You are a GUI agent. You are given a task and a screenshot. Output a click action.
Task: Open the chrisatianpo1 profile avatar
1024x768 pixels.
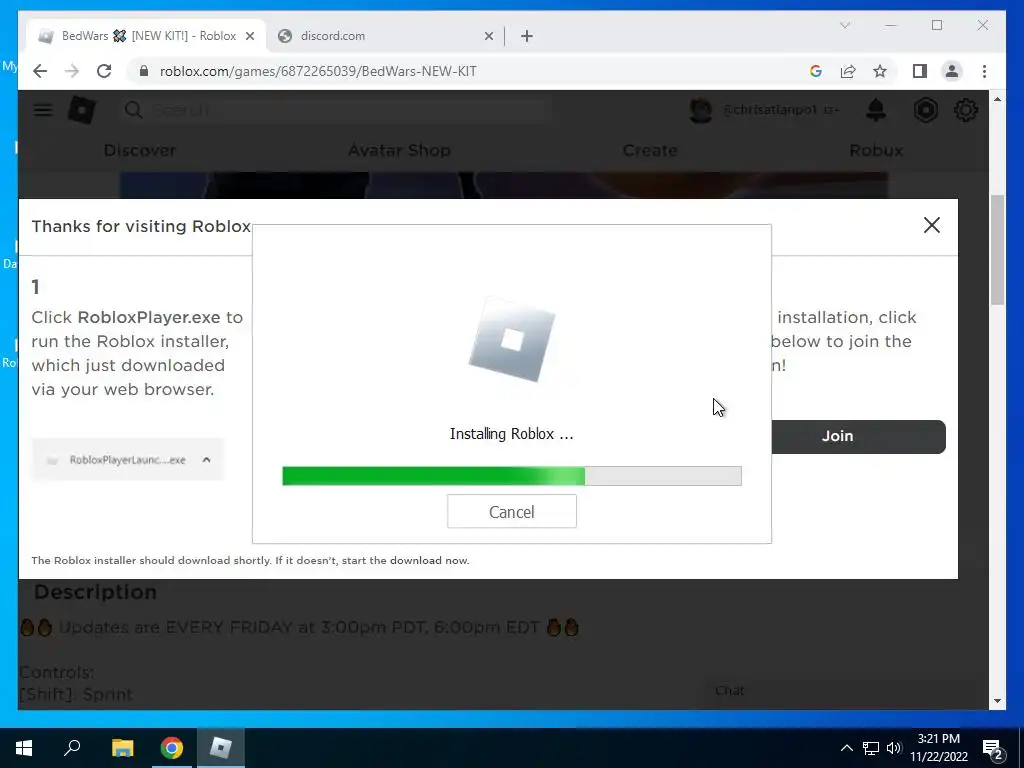[700, 110]
